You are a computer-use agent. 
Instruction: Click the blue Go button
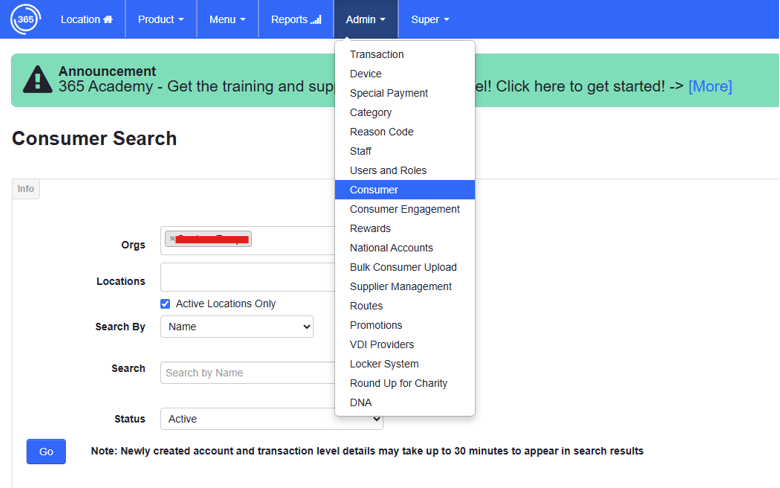point(46,452)
